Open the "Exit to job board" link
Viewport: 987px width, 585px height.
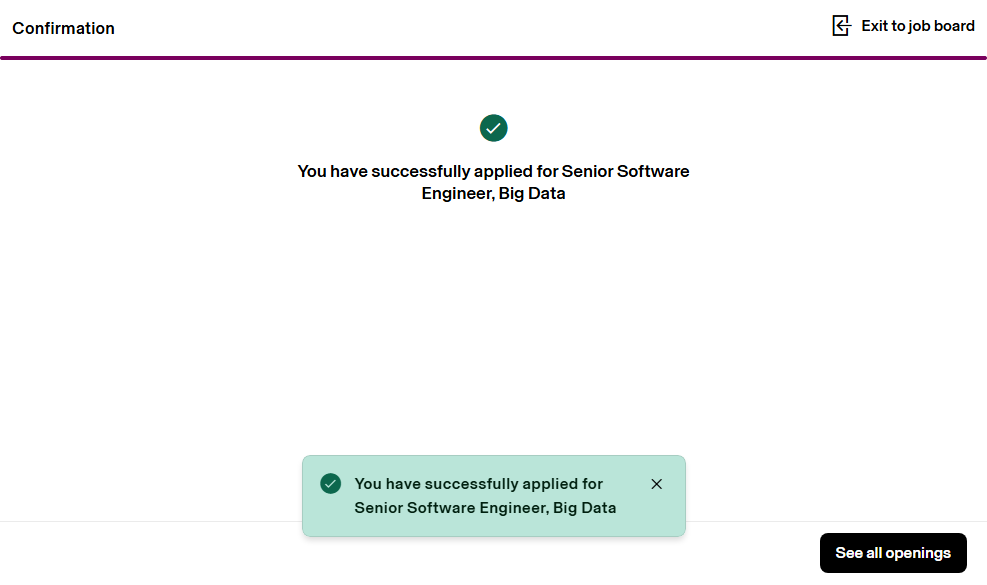pyautogui.click(x=917, y=26)
